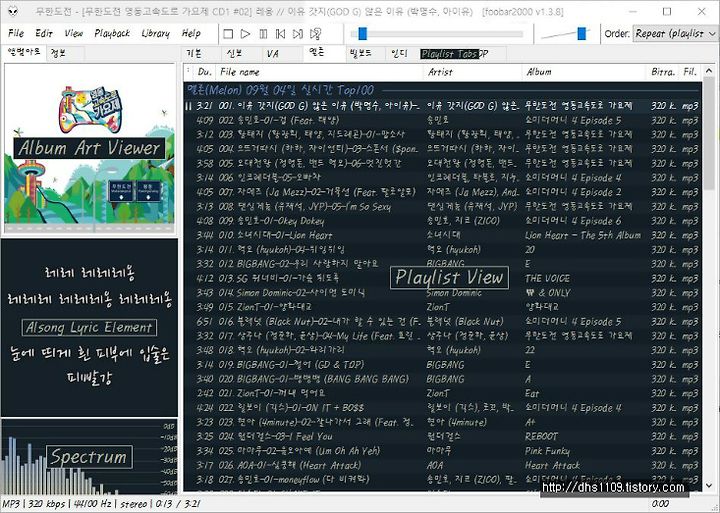Image resolution: width=720 pixels, height=513 pixels.
Task: Pause the current track
Action: [x=263, y=34]
